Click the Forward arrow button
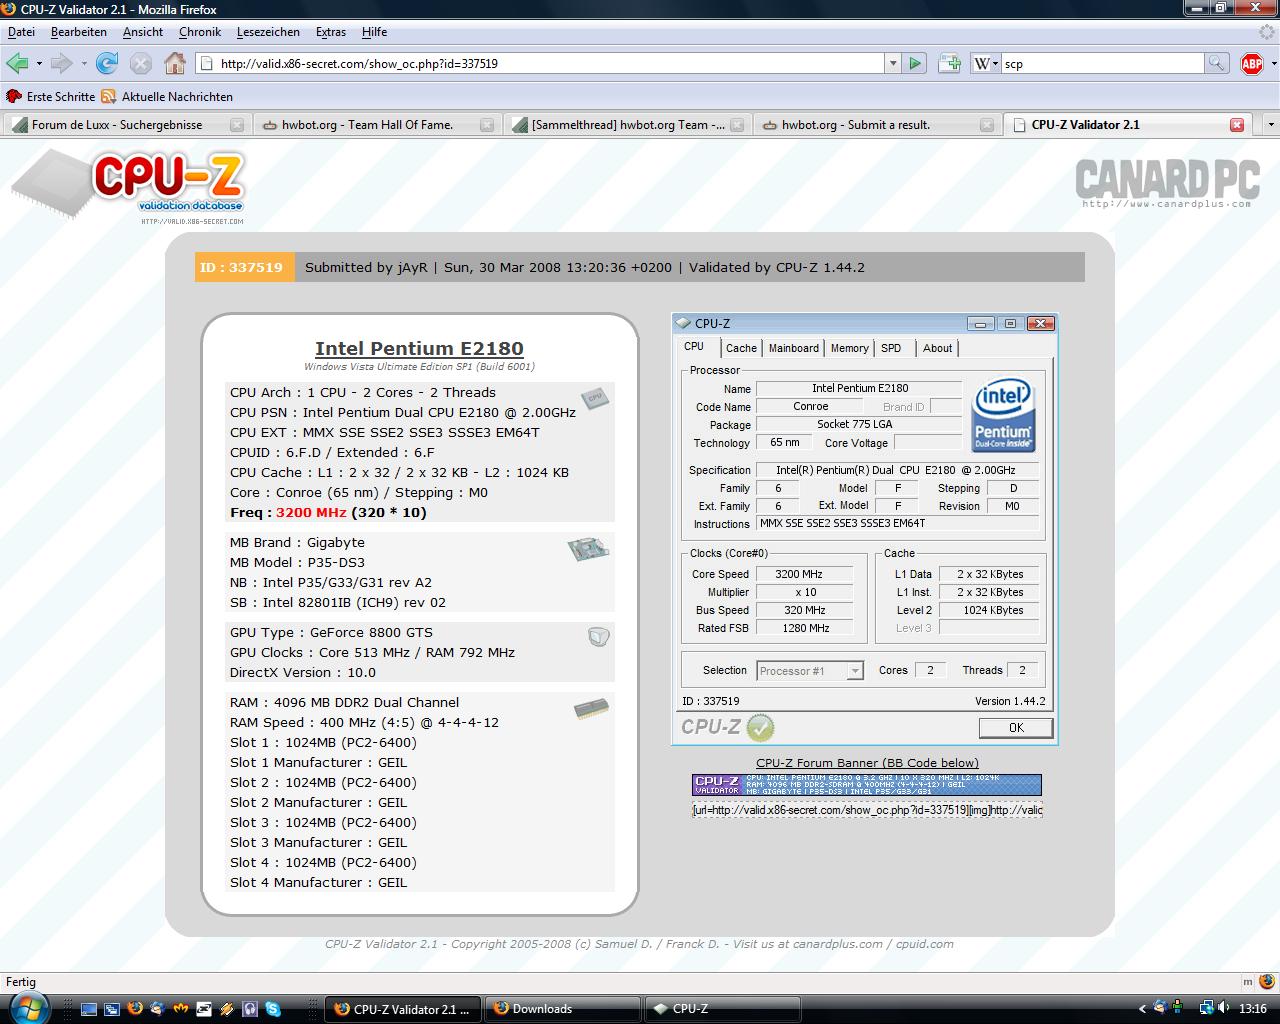The image size is (1280, 1024). [x=61, y=63]
